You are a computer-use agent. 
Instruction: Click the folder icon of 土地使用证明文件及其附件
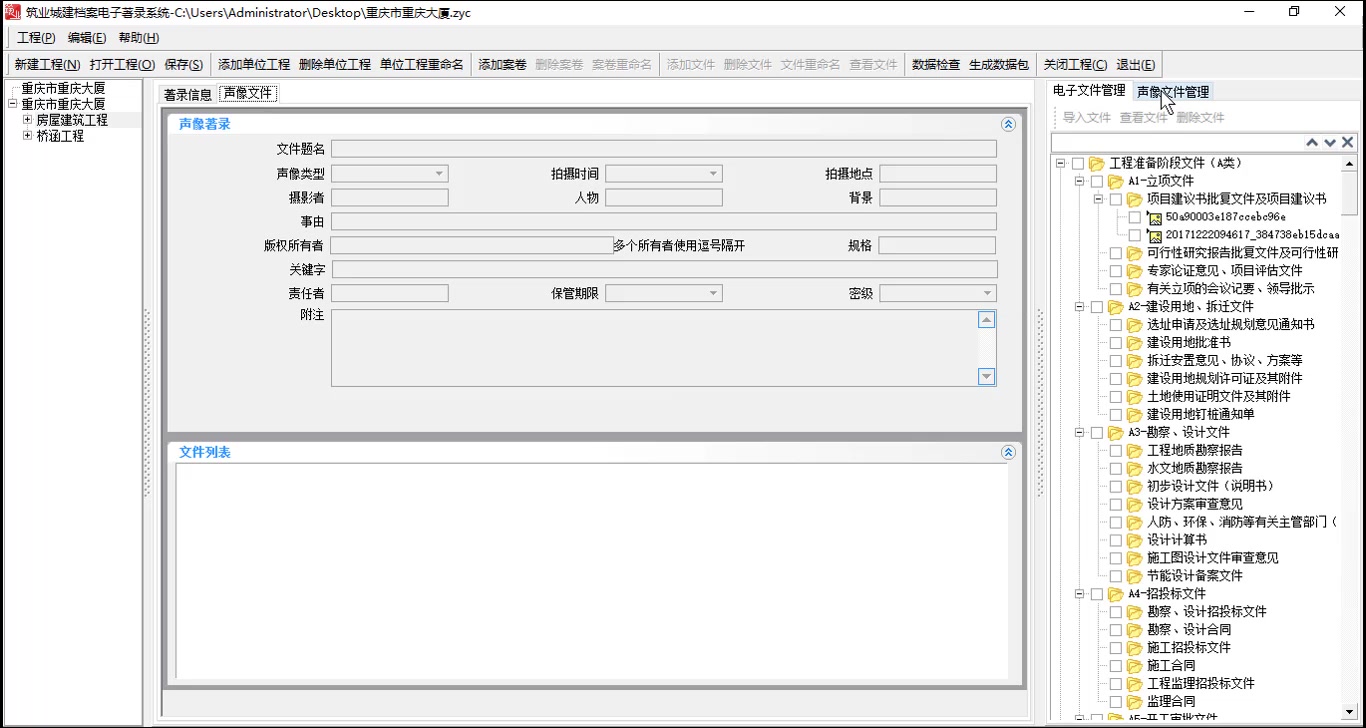(x=1134, y=396)
